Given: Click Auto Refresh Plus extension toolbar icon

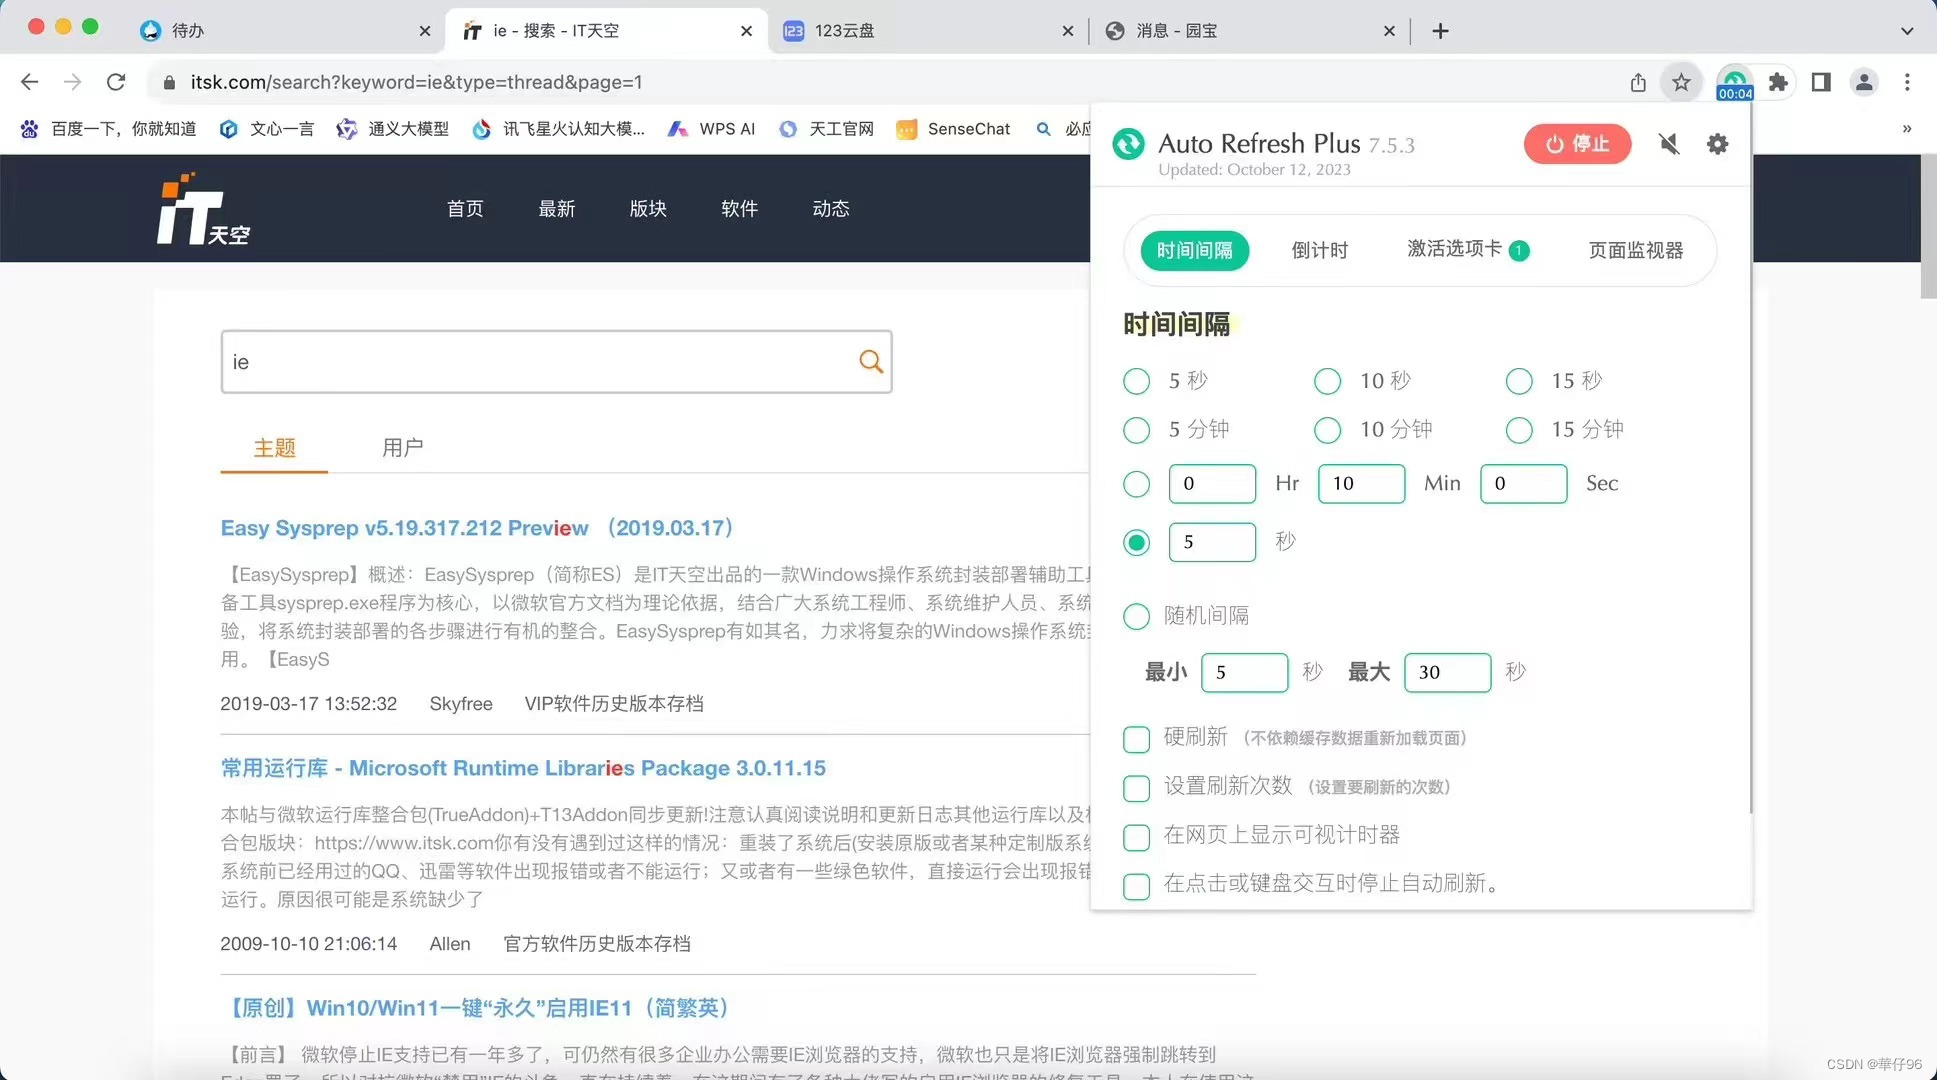Looking at the screenshot, I should [x=1734, y=82].
